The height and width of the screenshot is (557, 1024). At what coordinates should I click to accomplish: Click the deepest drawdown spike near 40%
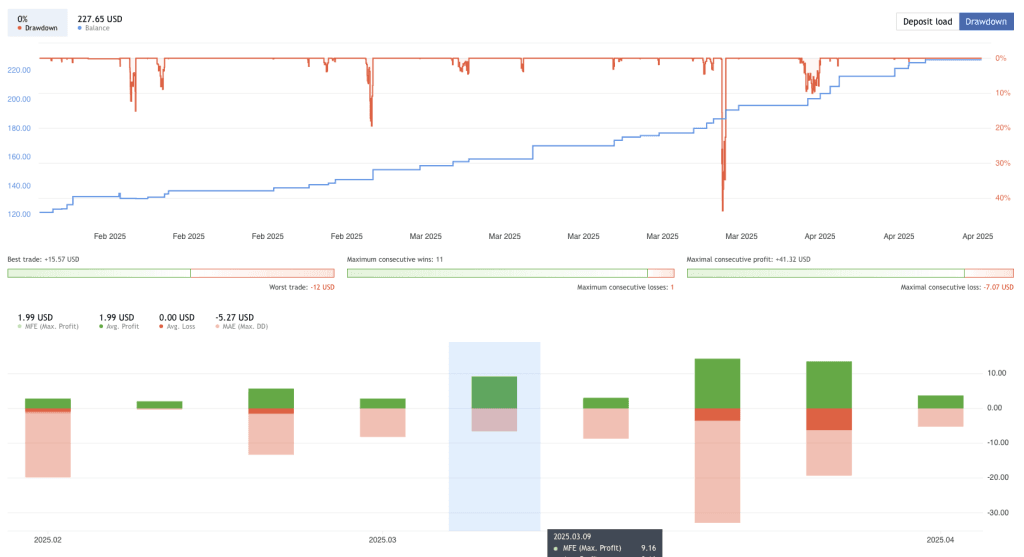coord(722,205)
